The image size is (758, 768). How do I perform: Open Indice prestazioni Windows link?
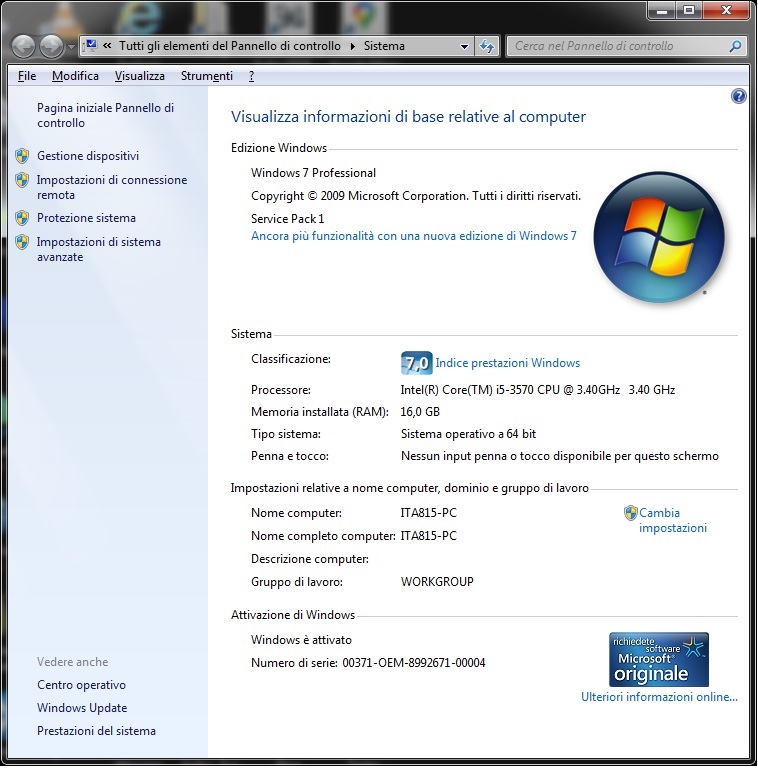508,363
